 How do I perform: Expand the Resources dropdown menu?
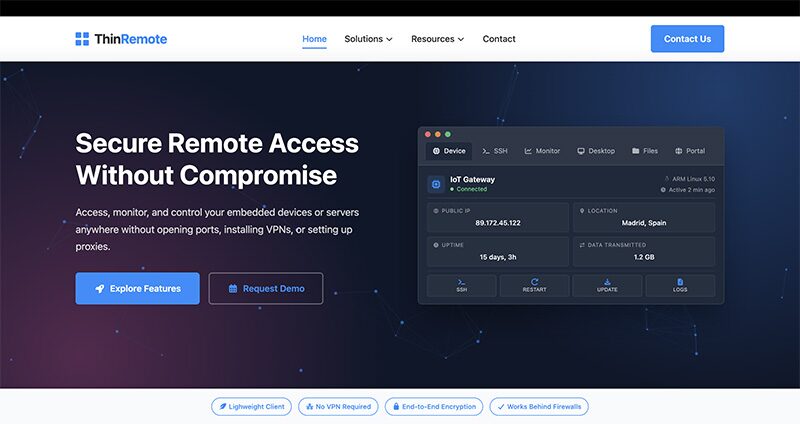coord(438,39)
